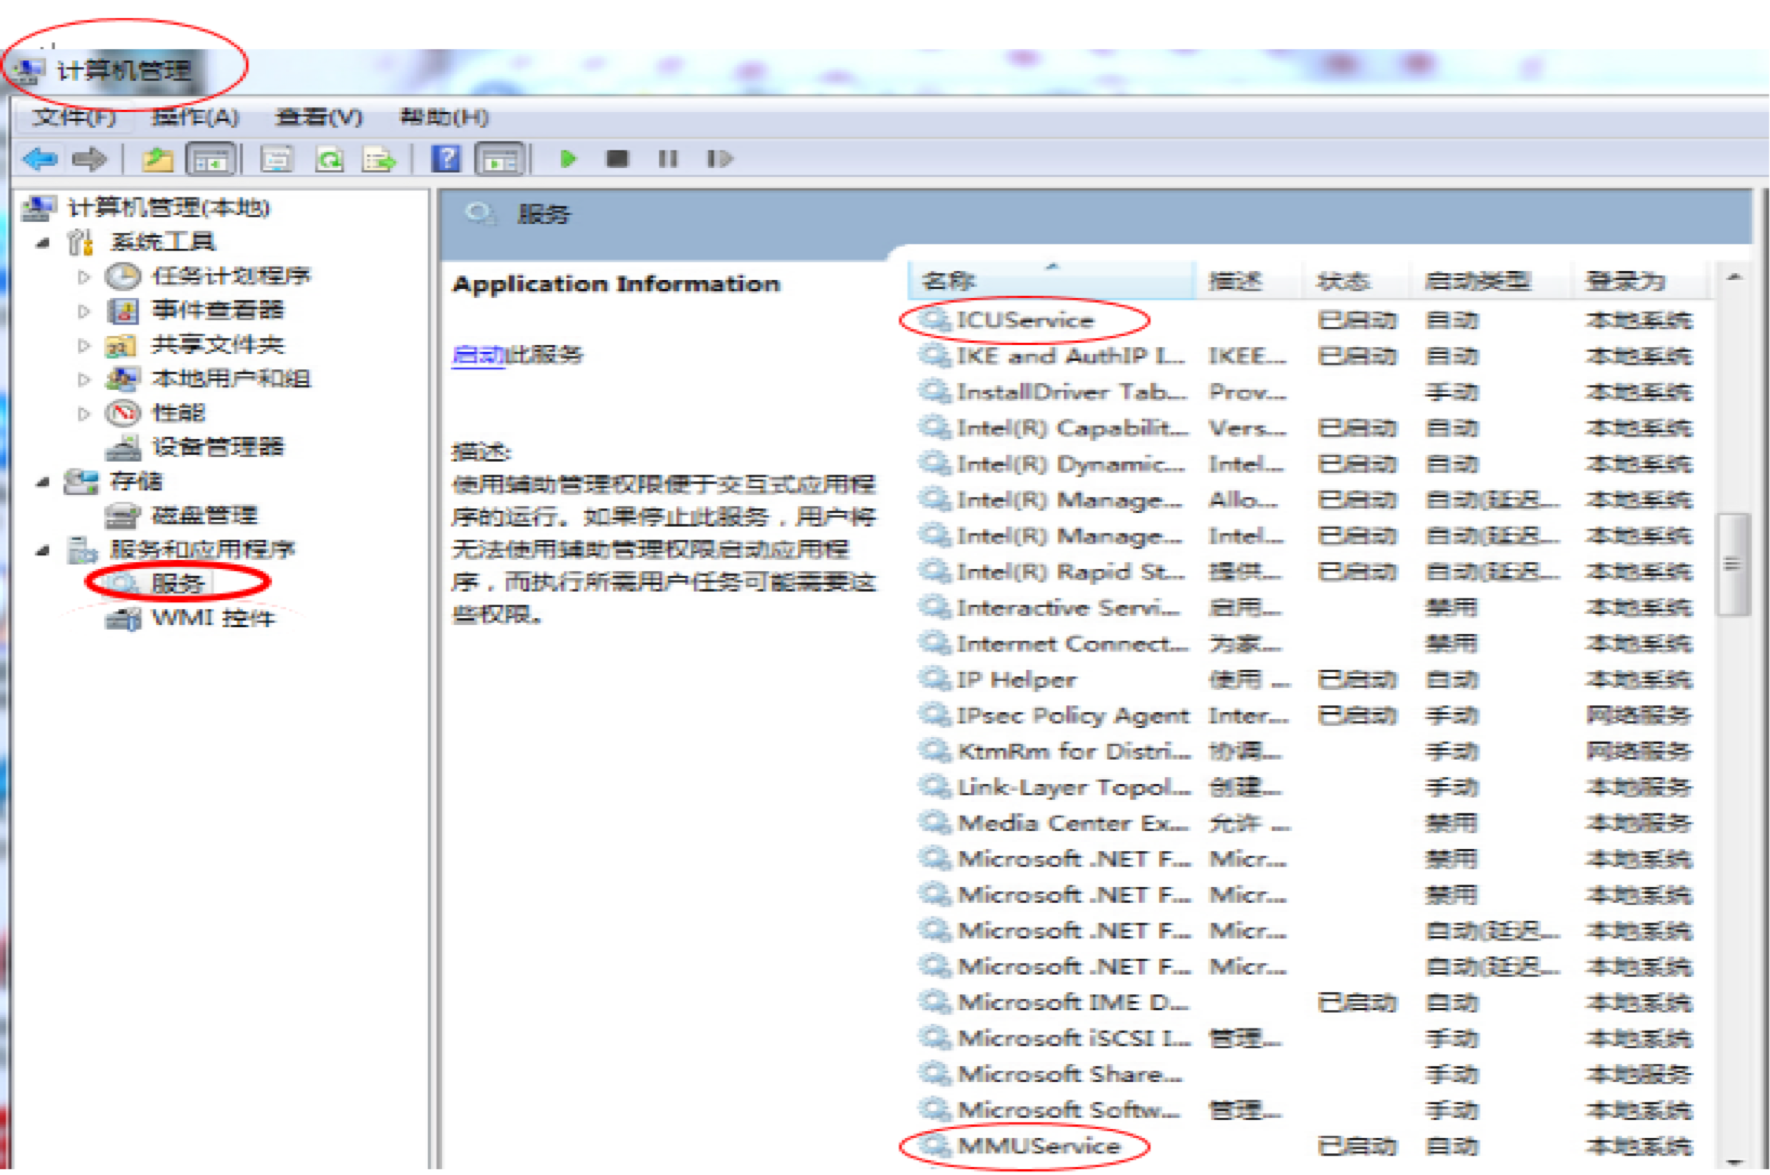Select 服务 in the console tree
Screen dimensions: 1770x1175
[x=177, y=583]
